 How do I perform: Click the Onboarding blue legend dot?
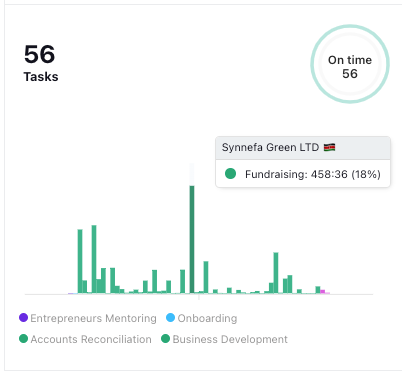point(170,318)
